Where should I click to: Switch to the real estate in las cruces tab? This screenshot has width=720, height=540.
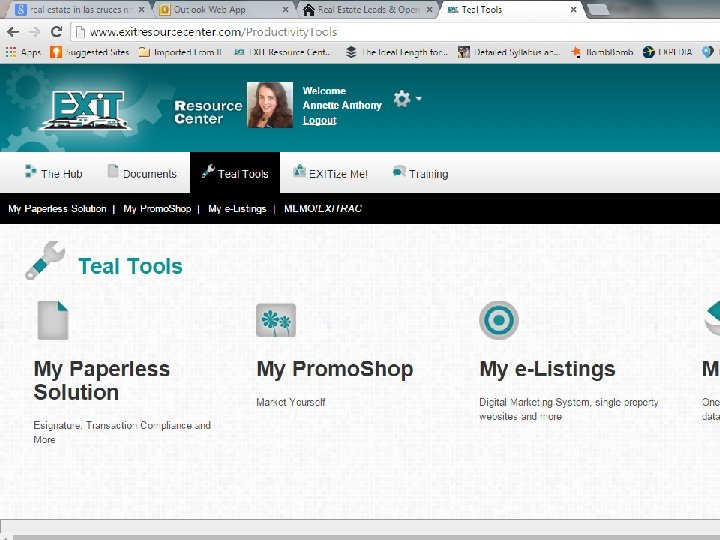click(x=78, y=10)
